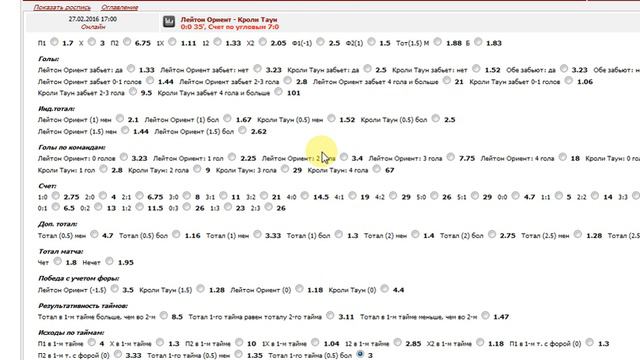Select Кроли Таун (0.5) бол at 2.5
This screenshot has width=640, height=360.
point(436,118)
